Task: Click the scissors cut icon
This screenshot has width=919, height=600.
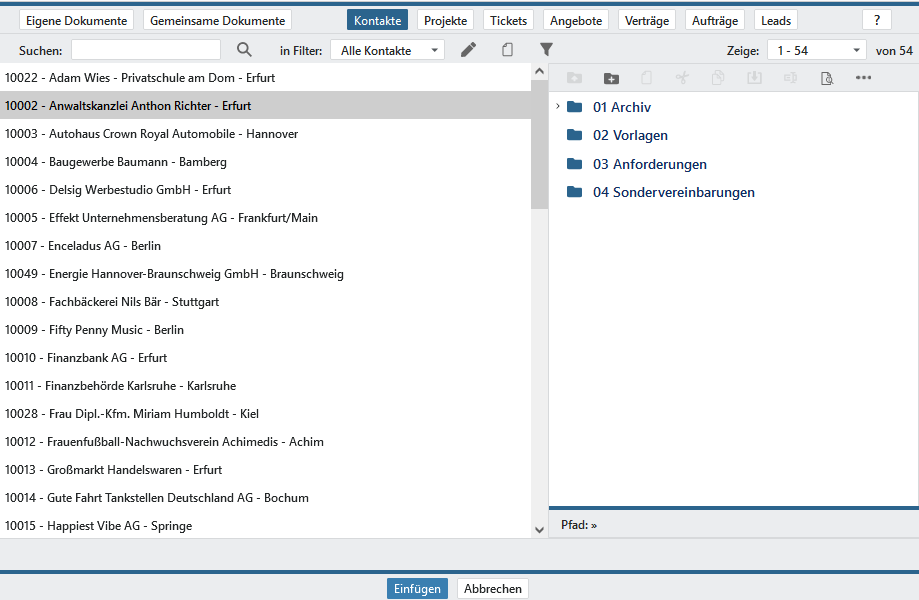Action: (682, 78)
